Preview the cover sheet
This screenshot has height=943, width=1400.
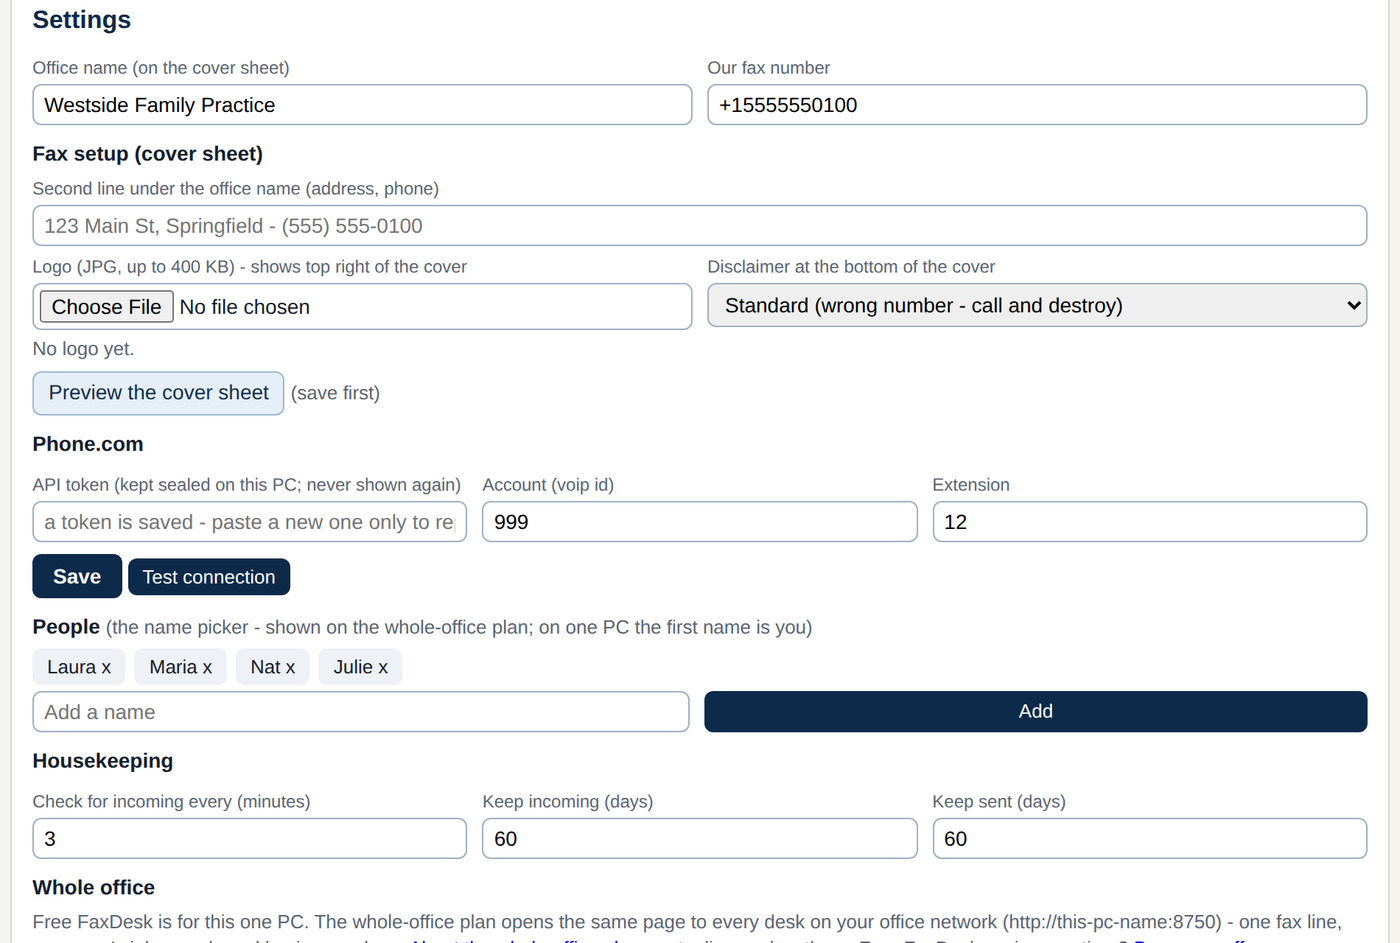tap(158, 393)
